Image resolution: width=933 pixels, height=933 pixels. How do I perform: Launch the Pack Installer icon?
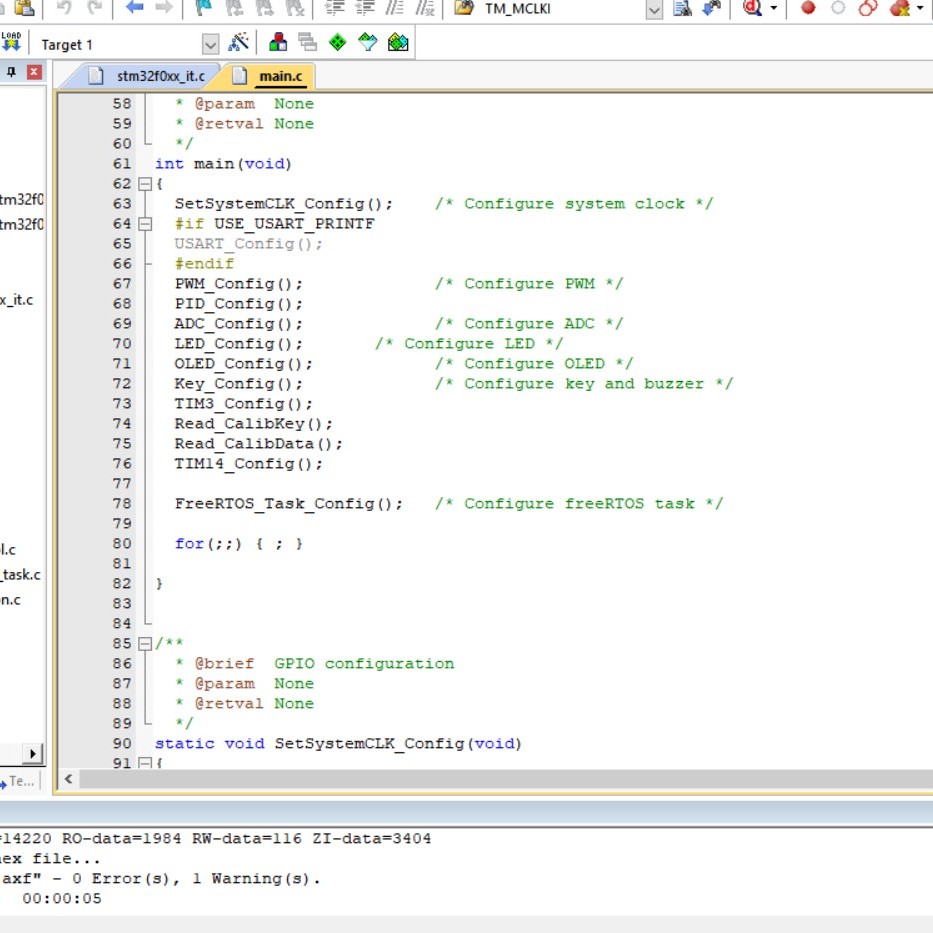click(397, 42)
